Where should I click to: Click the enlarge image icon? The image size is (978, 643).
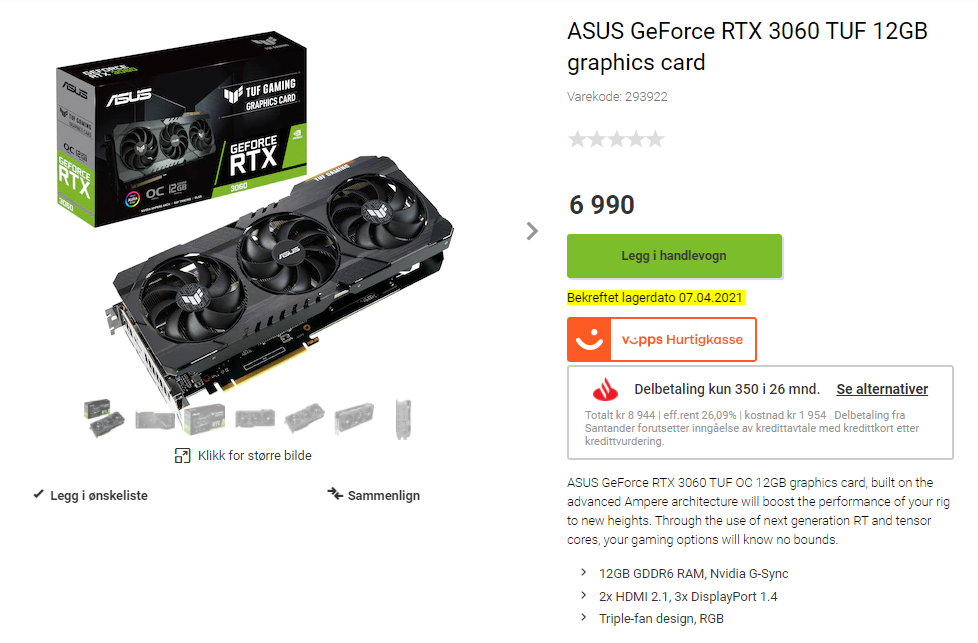182,456
